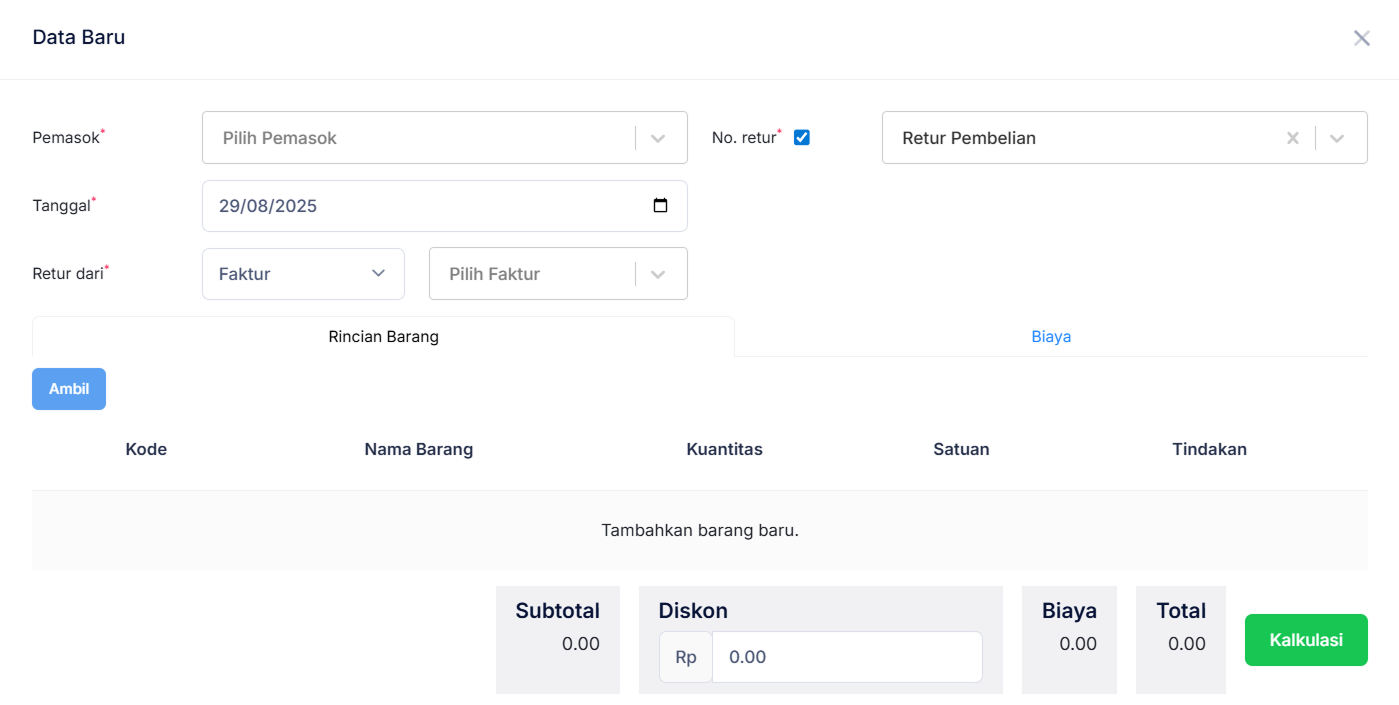Screen dimensions: 1399x705
Task: Focus the Diskon amount input field
Action: (x=846, y=657)
